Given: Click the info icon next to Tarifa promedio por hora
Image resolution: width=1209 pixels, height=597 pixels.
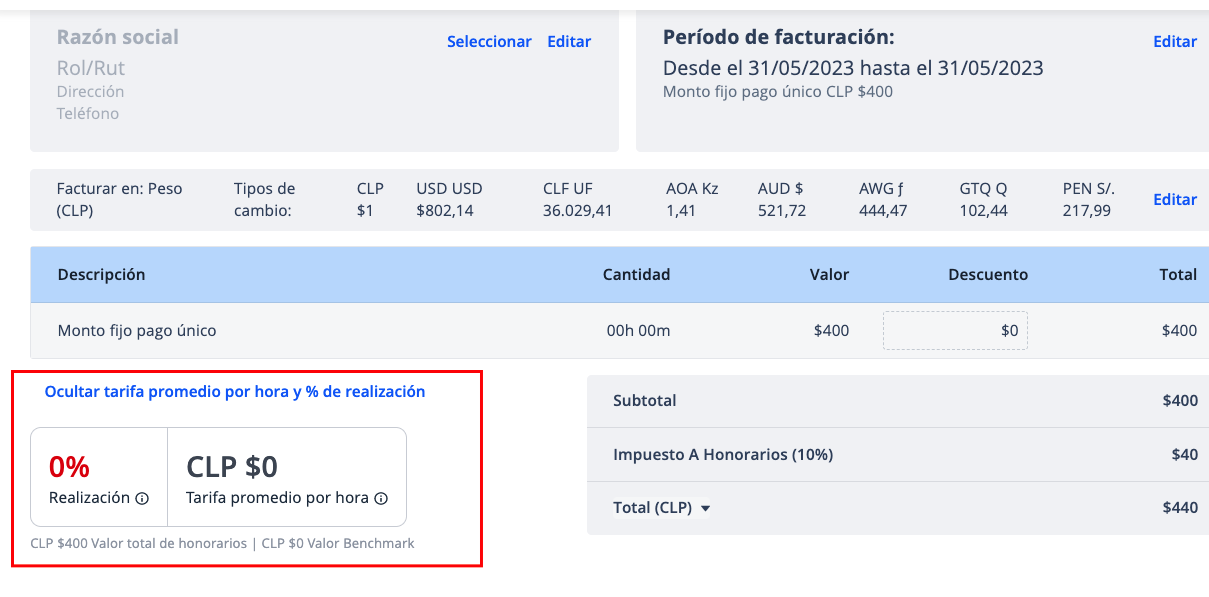Looking at the screenshot, I should coord(381,498).
